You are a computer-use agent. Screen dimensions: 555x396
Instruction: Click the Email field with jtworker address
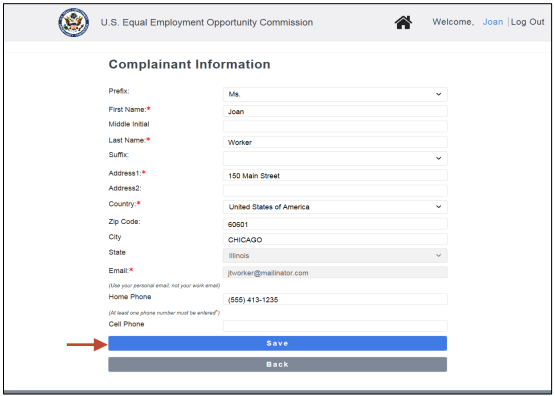pyautogui.click(x=335, y=272)
